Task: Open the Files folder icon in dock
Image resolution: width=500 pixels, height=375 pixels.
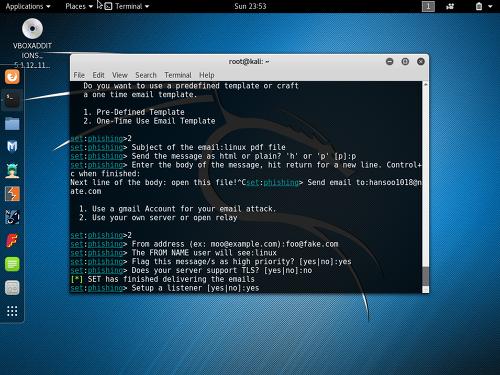Action: (x=12, y=124)
